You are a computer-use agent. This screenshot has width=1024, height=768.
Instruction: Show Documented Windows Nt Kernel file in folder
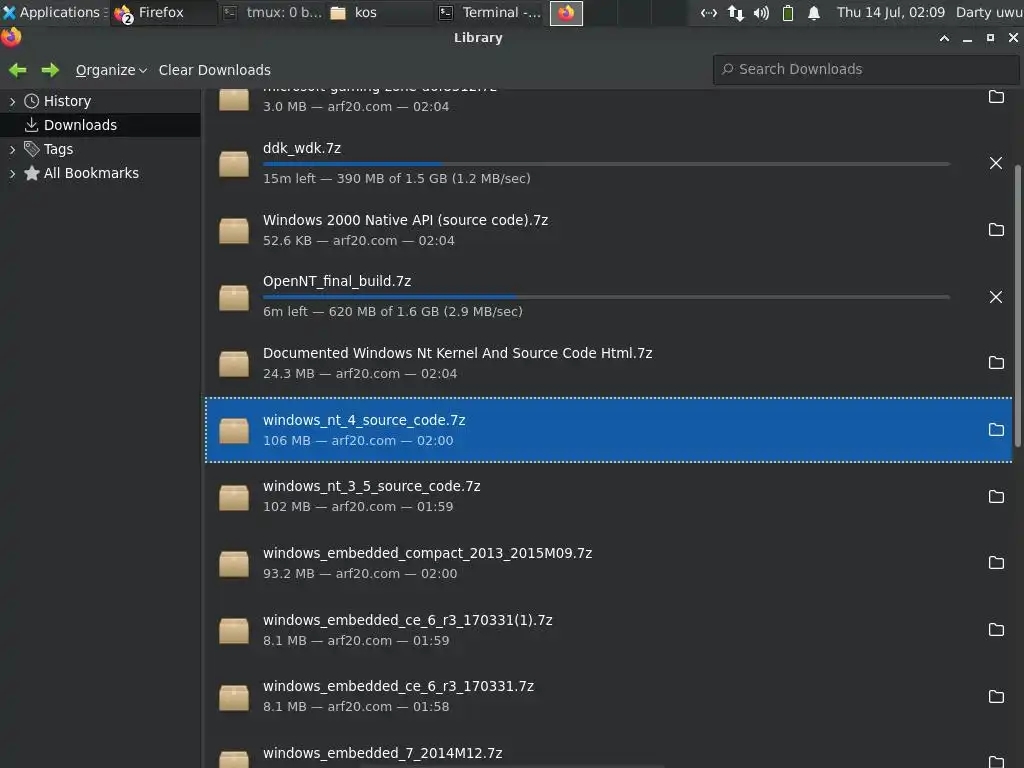pyautogui.click(x=996, y=362)
